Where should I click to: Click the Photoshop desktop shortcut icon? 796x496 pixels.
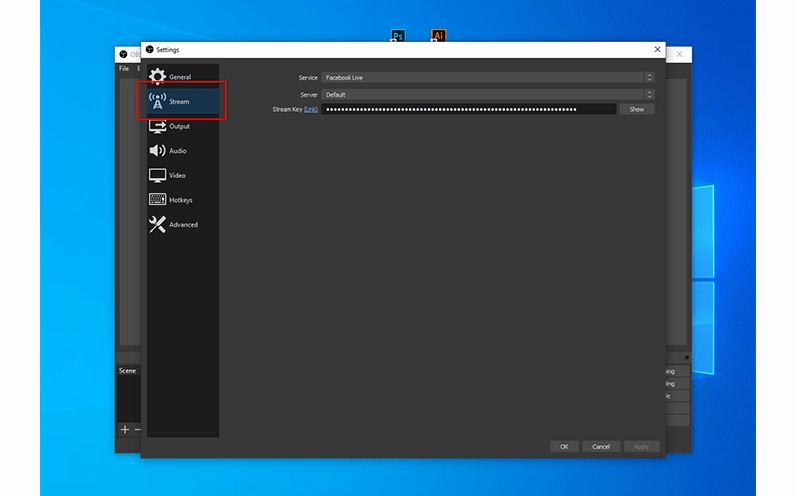click(398, 36)
